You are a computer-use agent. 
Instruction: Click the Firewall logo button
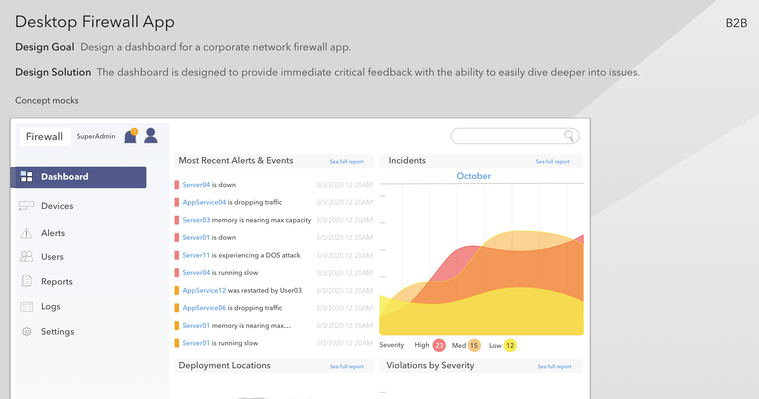tap(45, 137)
